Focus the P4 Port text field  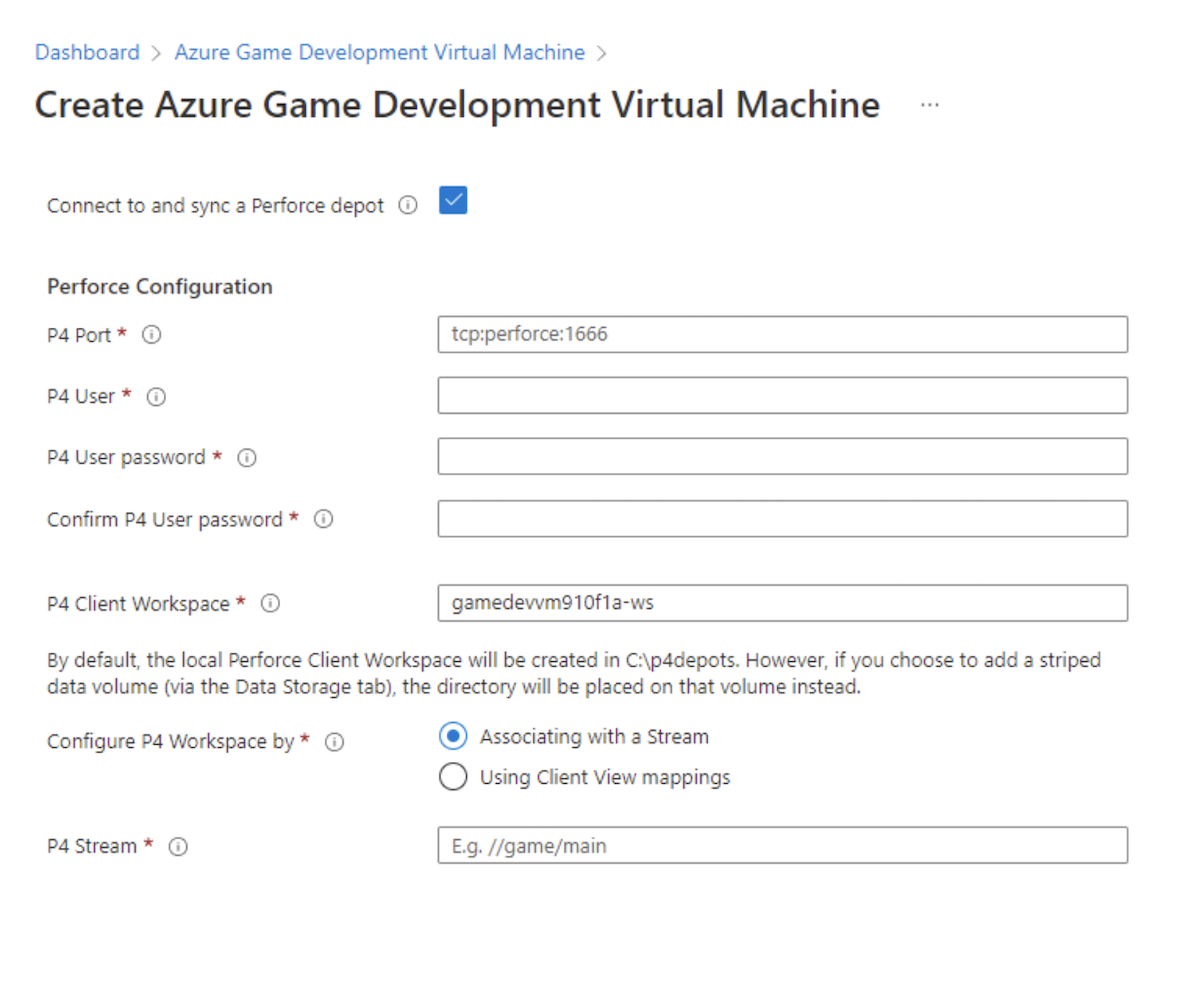coord(783,334)
